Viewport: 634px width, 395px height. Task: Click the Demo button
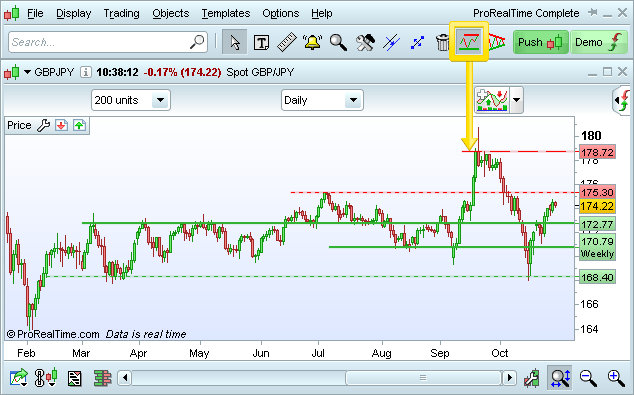pos(599,42)
